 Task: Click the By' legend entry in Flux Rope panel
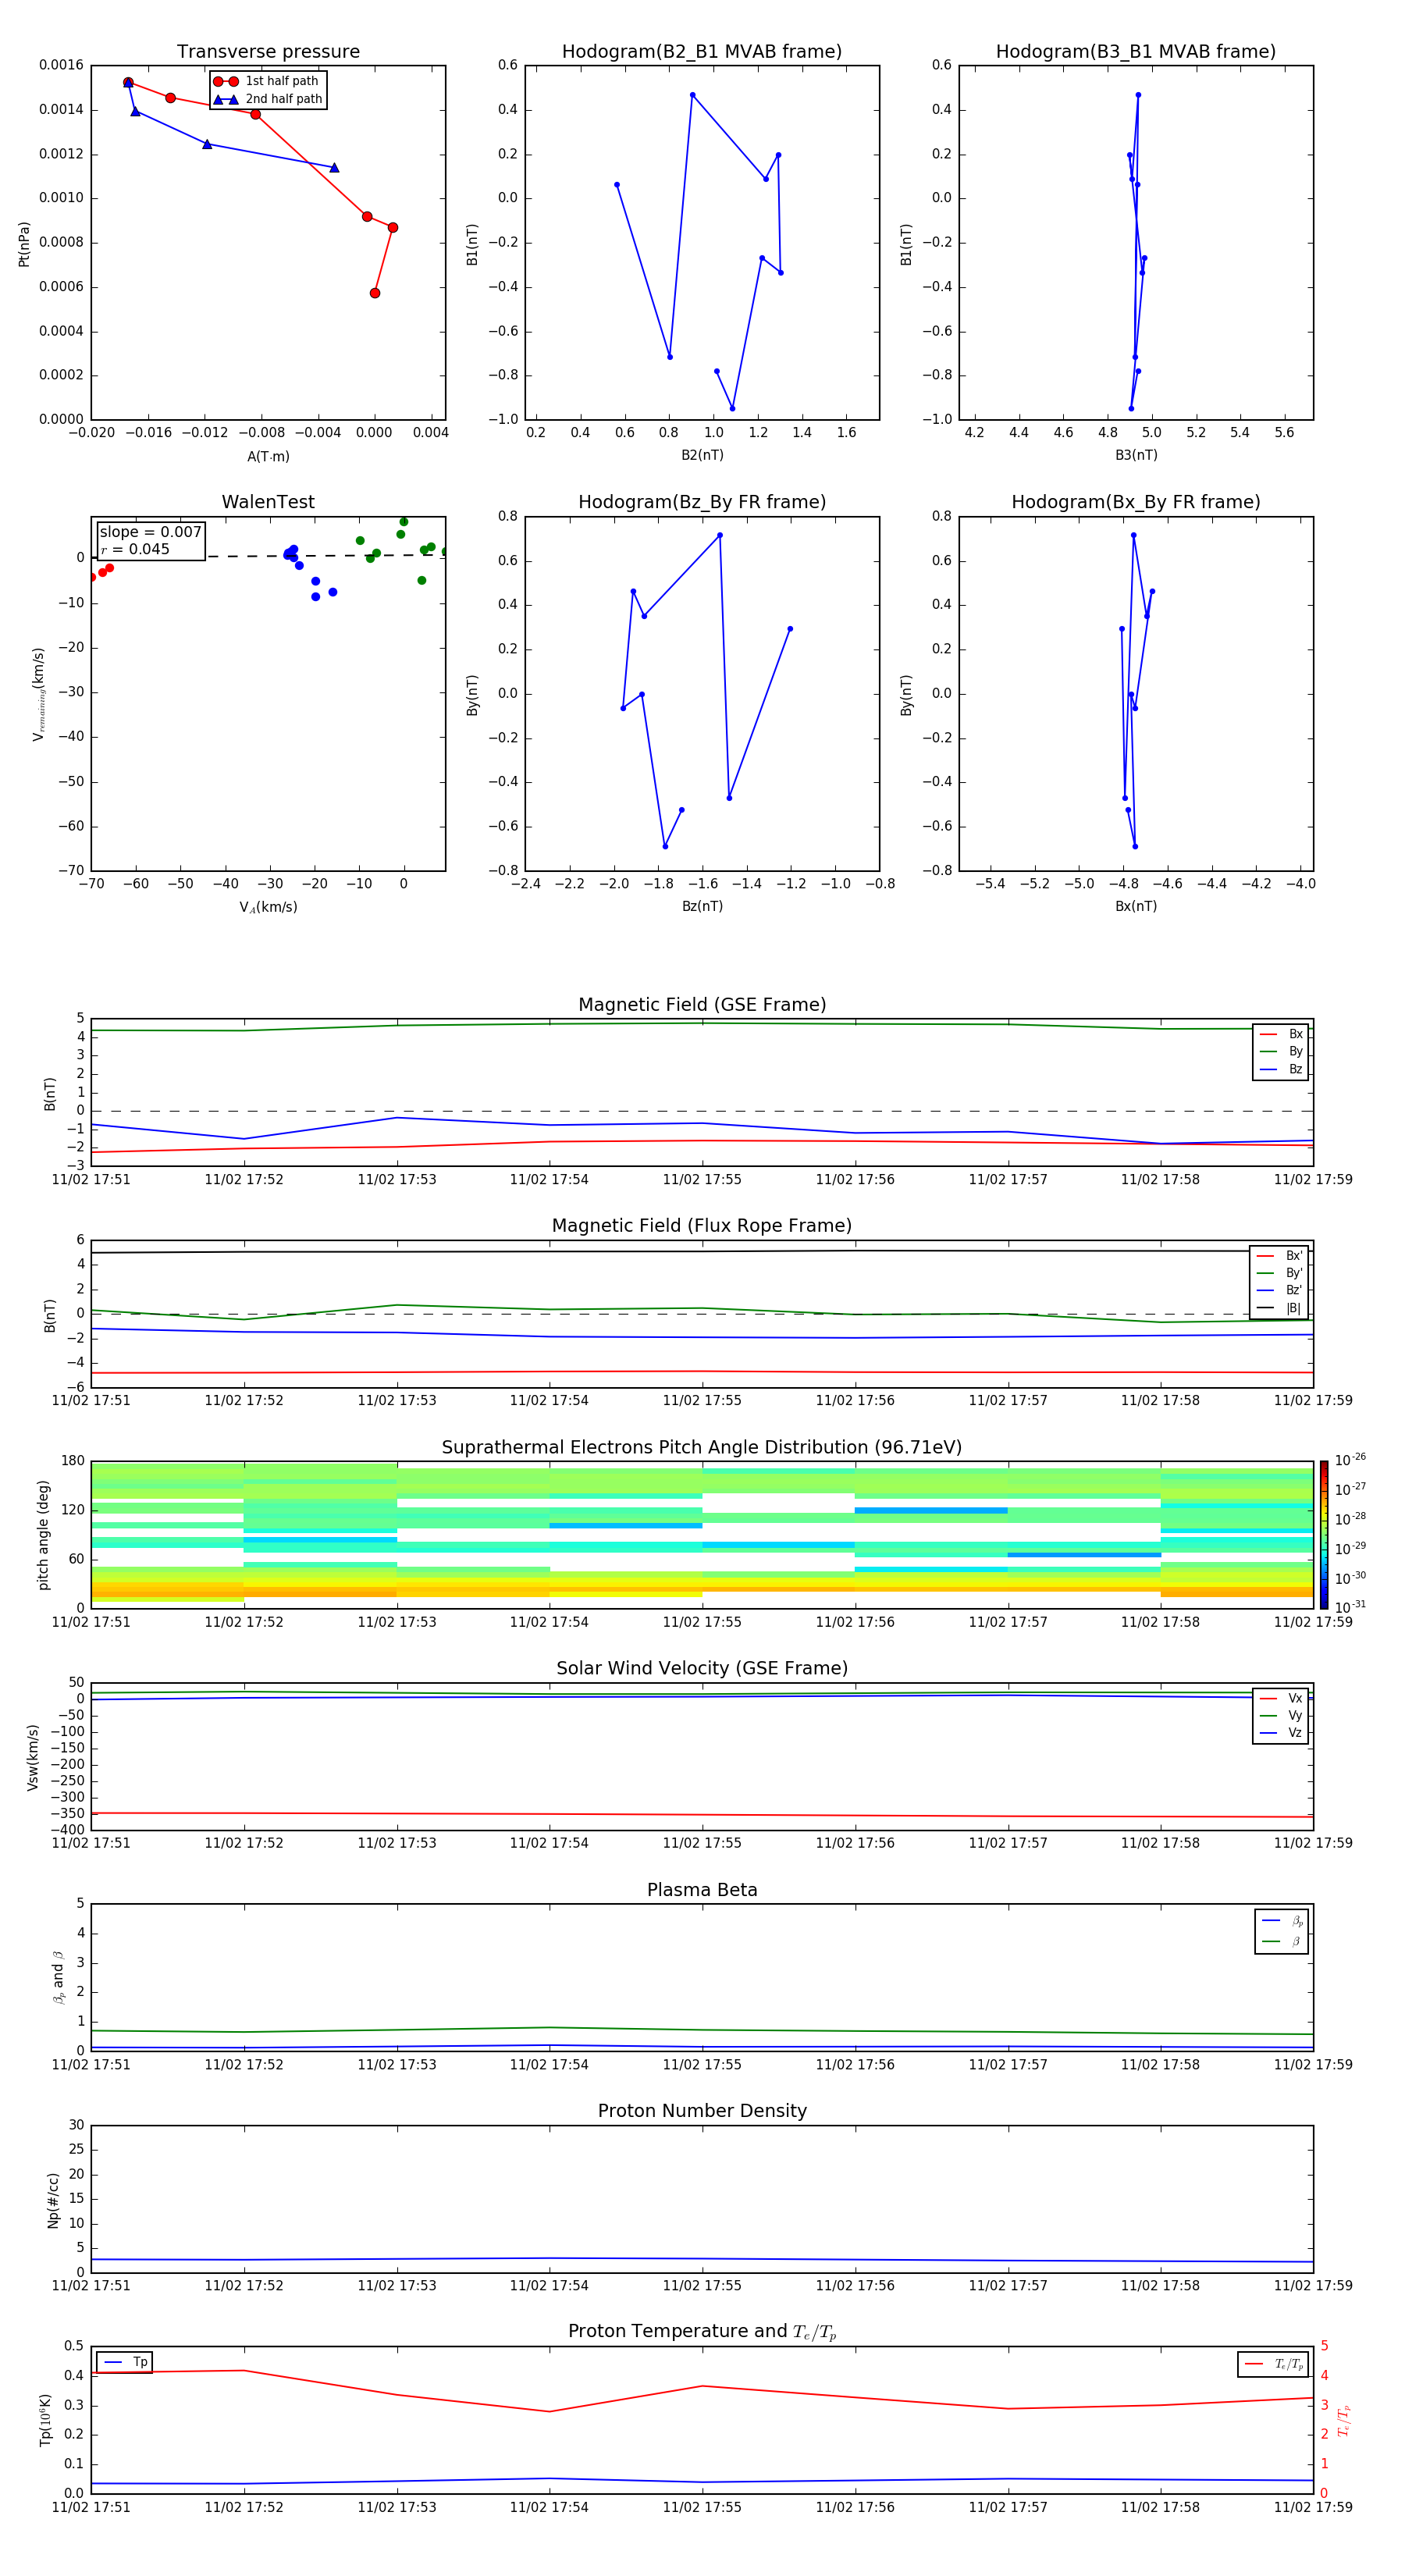point(1279,1273)
